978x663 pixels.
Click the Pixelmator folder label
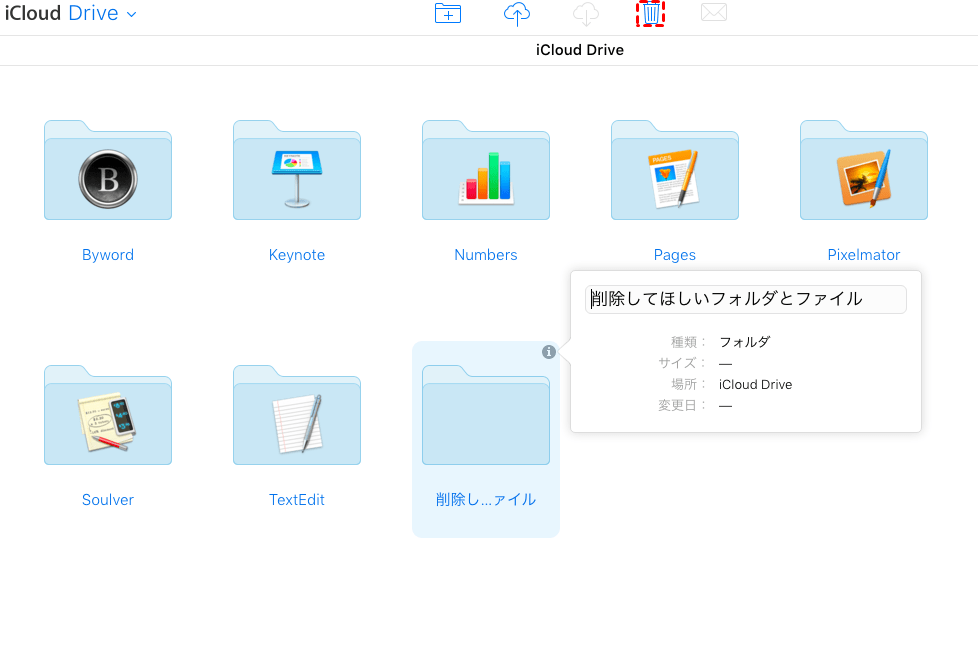864,255
